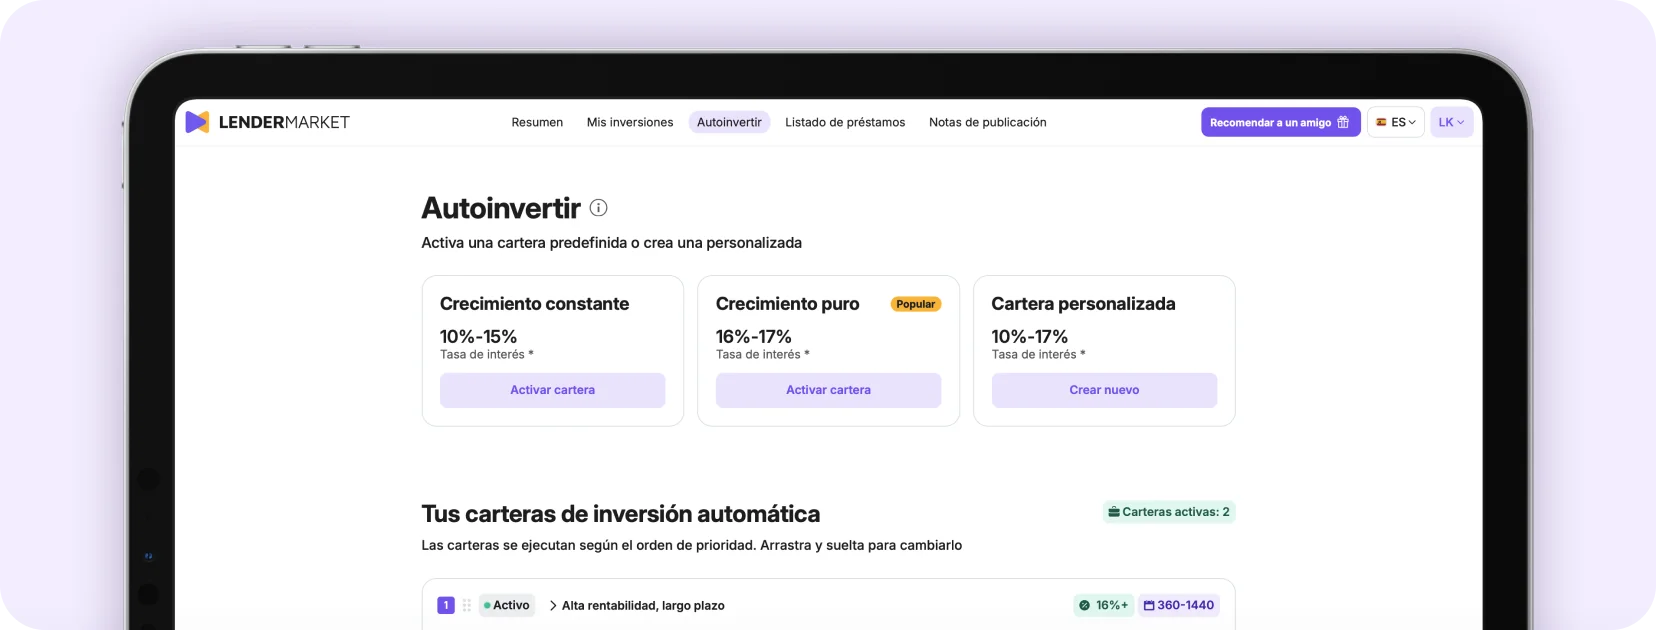Activate the Crecimiento puro portfolio
The image size is (1656, 630).
point(828,390)
